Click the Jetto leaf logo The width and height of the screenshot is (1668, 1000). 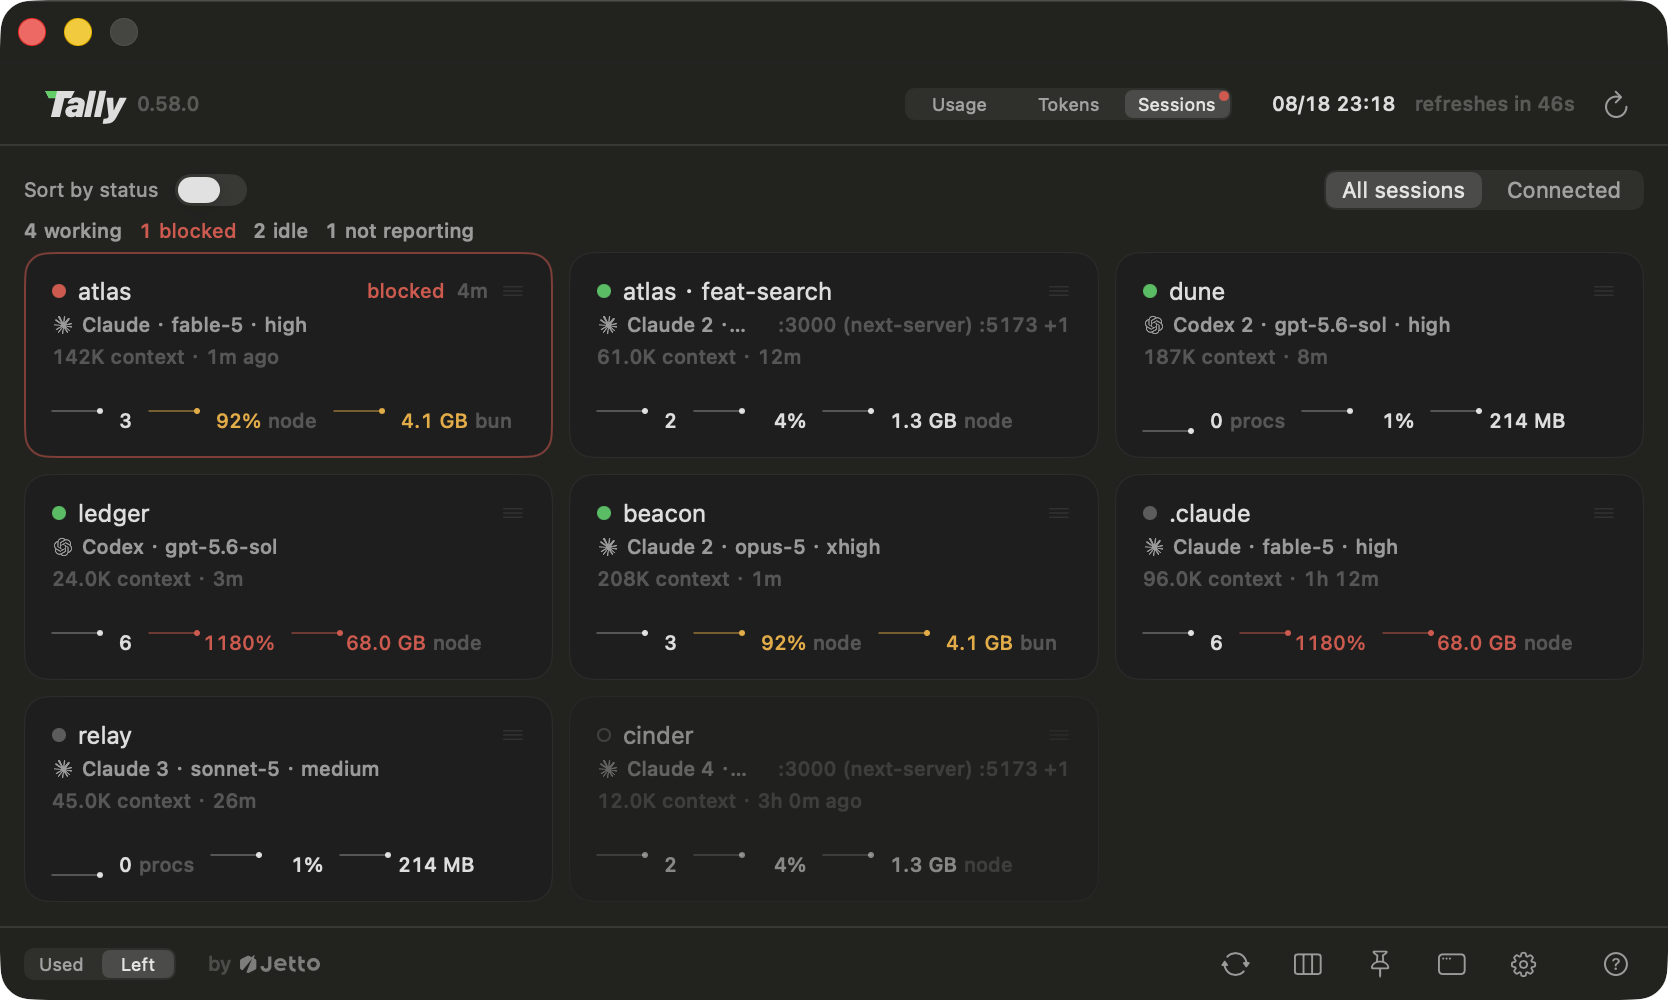coord(248,964)
